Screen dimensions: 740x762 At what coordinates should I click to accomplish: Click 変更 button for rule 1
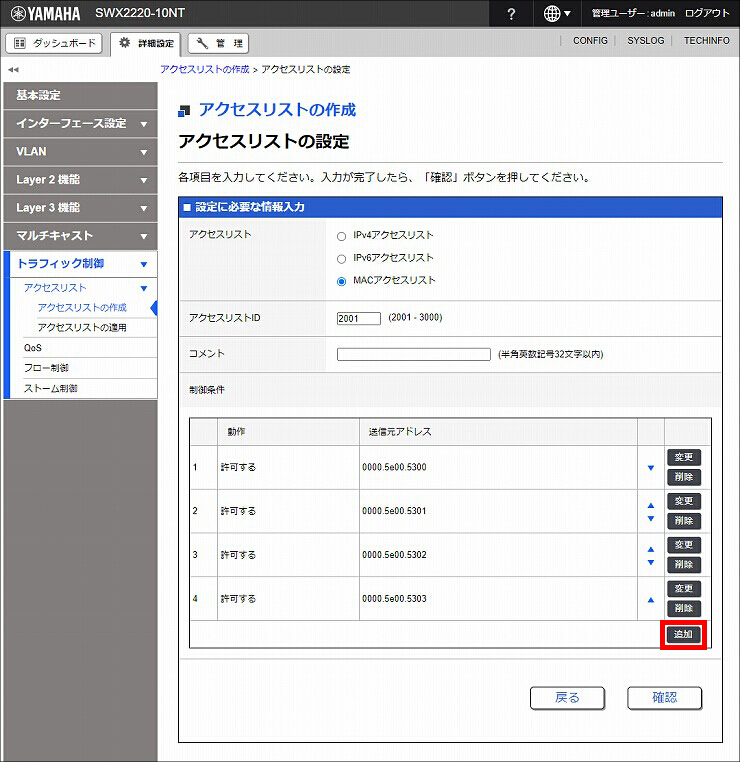[684, 457]
